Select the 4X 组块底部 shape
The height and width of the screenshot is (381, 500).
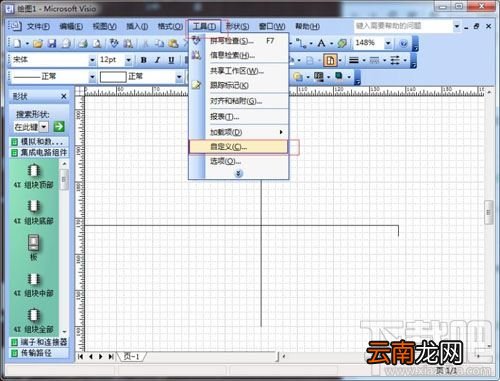coord(33,213)
